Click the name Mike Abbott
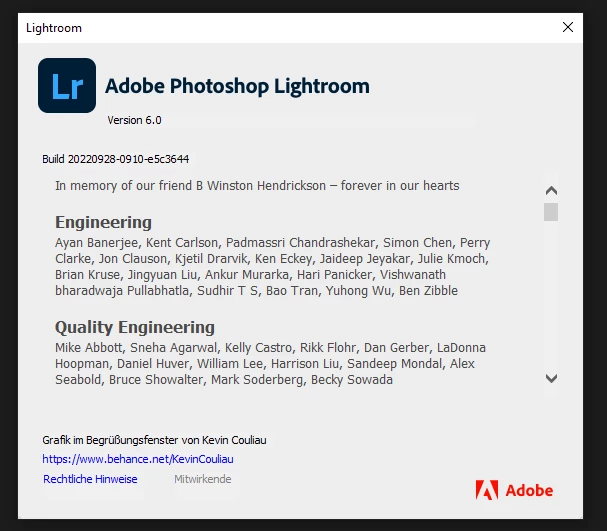 89,348
